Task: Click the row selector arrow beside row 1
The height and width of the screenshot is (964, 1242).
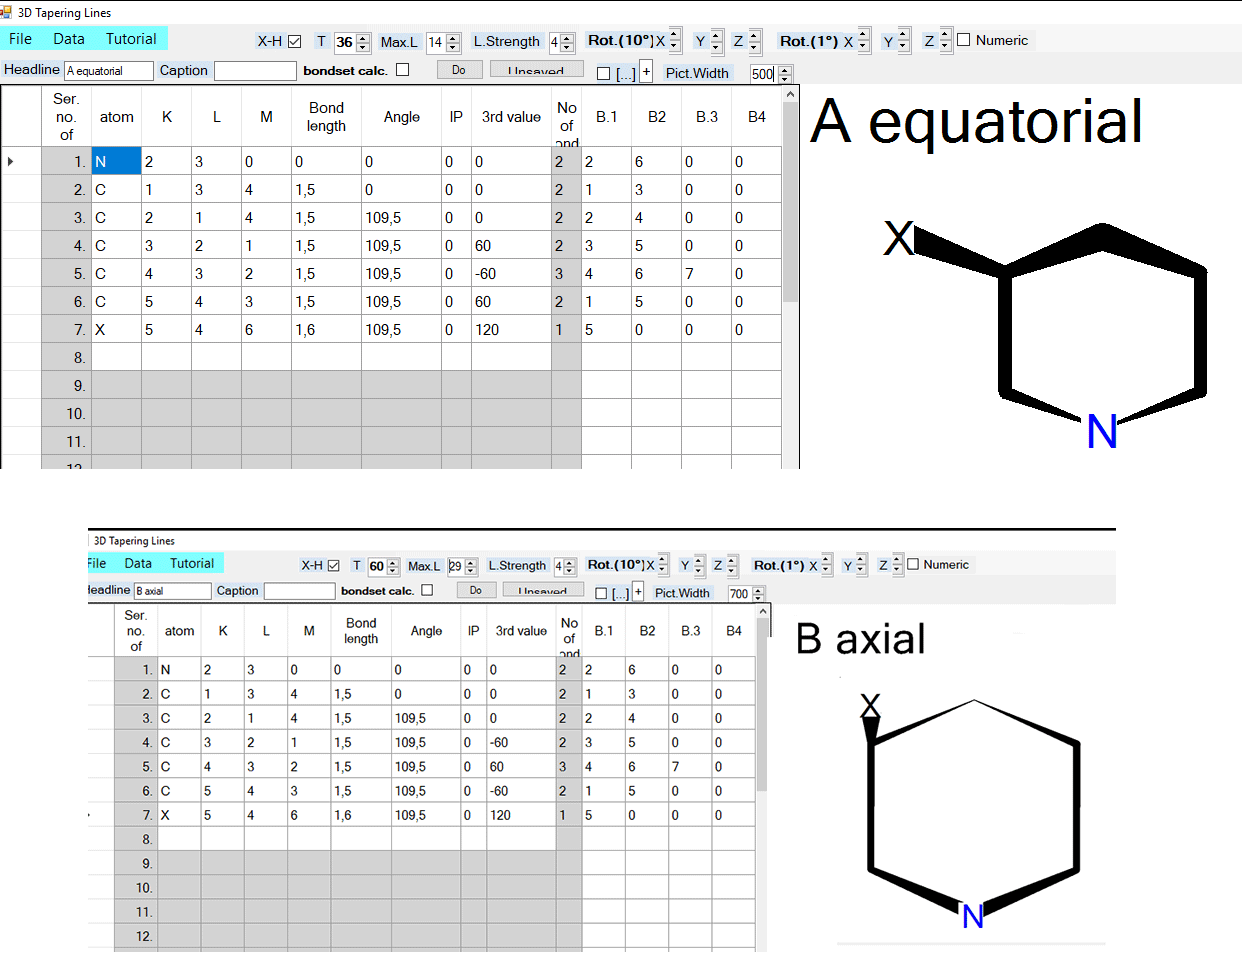Action: 11,161
